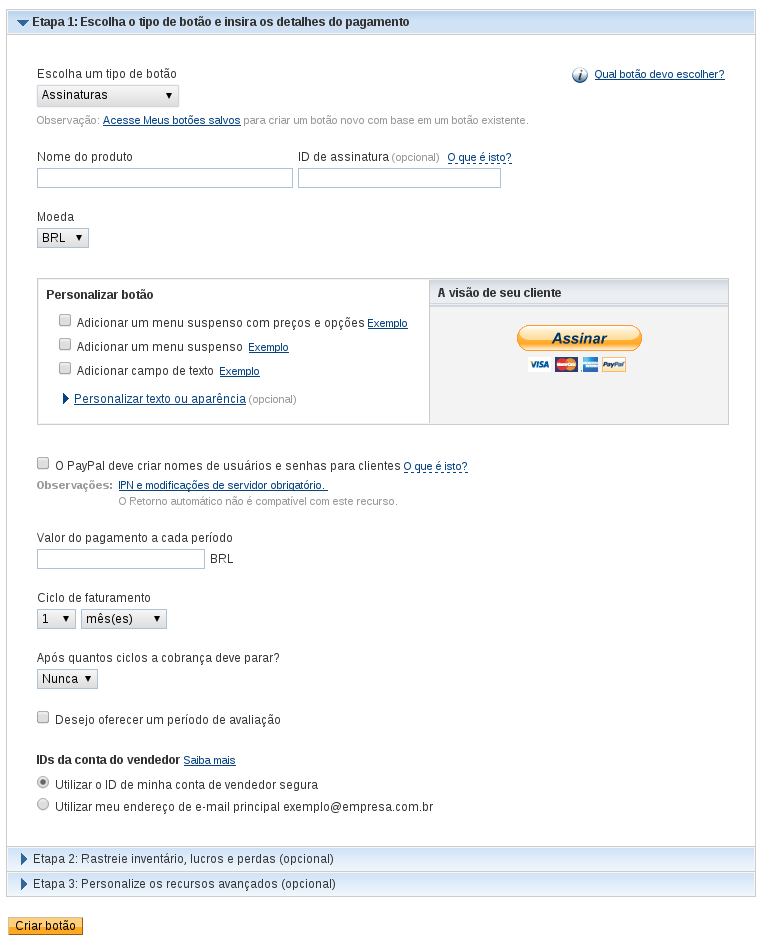Open the BRL currency dropdown
The image size is (763, 940).
point(63,238)
